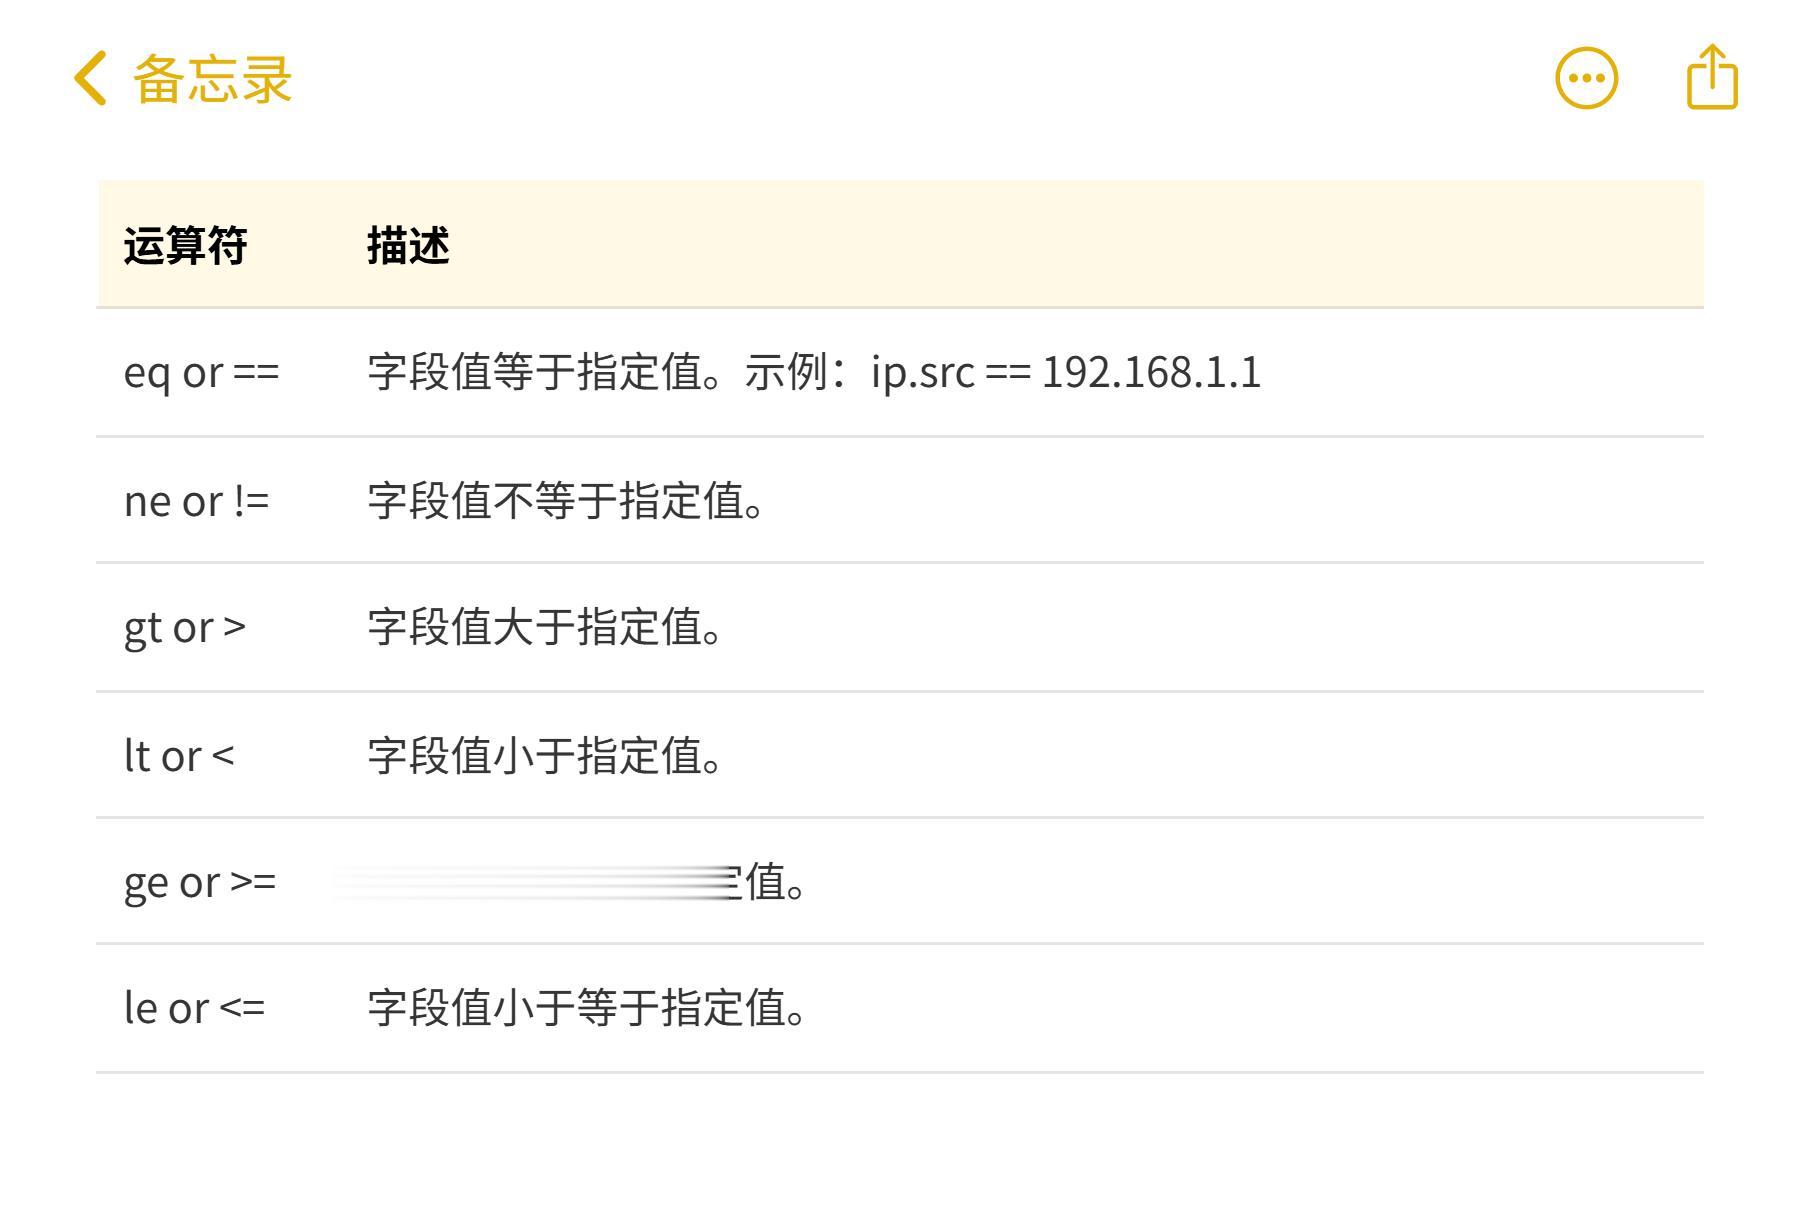Select the 'gt or >' cell
Screen dimensions: 1800x1218
[x=185, y=627]
